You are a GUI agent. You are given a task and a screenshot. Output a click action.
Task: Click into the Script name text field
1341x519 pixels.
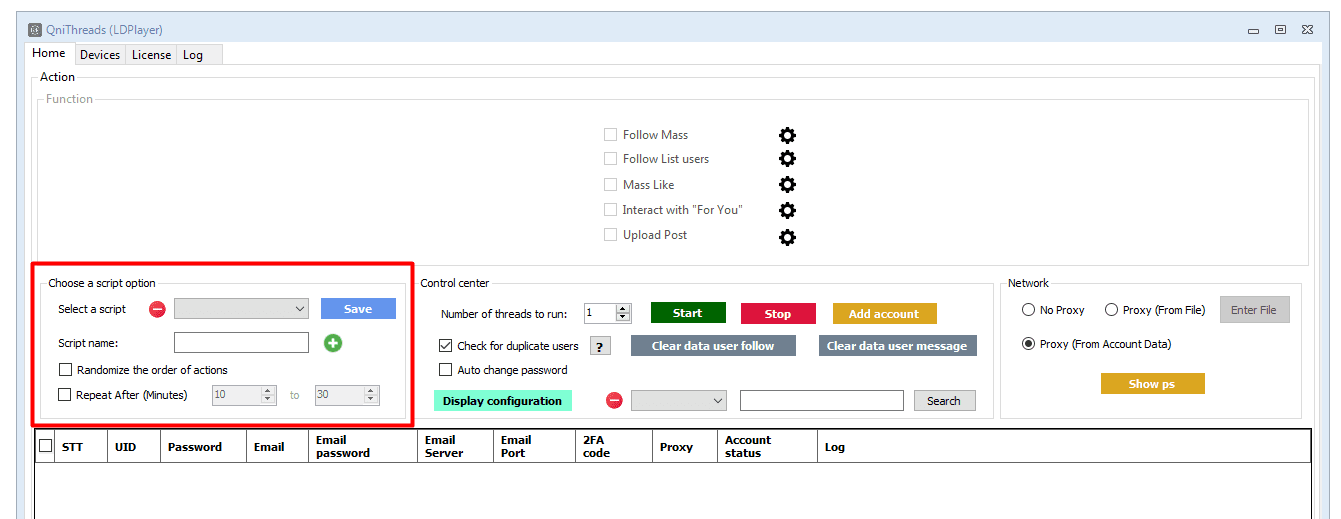[x=241, y=343]
